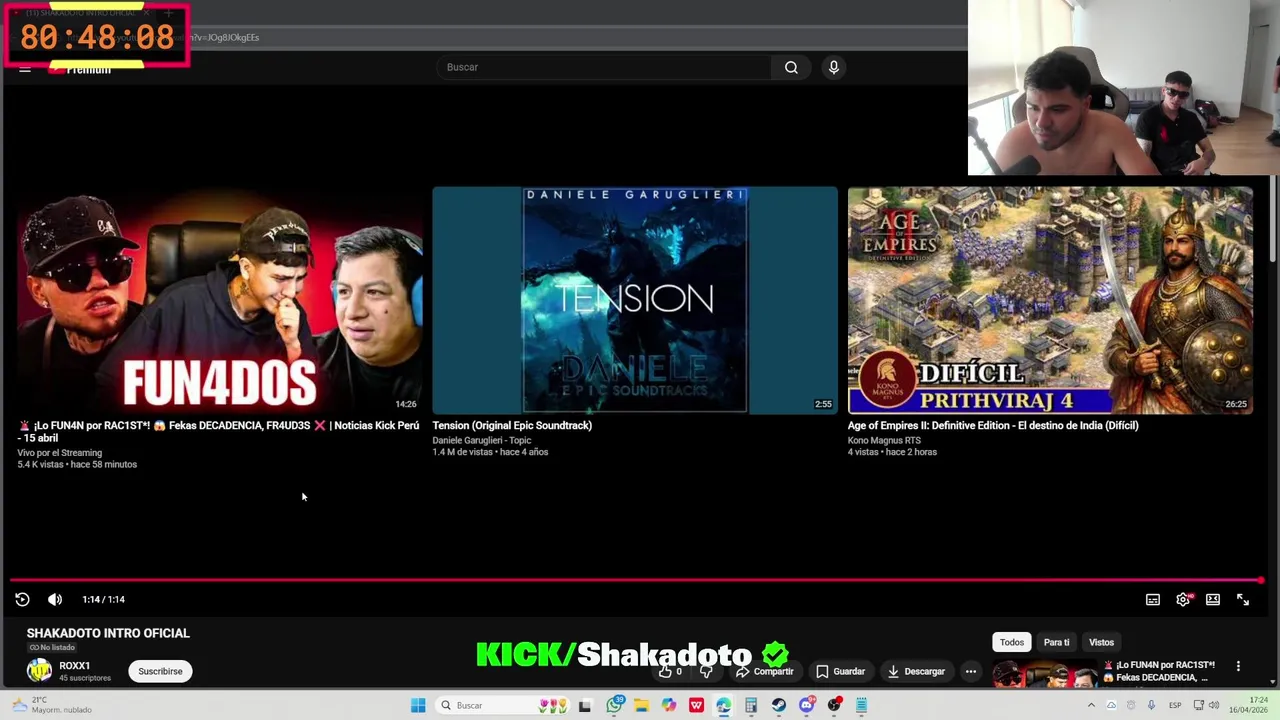The height and width of the screenshot is (720, 1280).
Task: Select the 'Todos' filter chip
Action: click(x=1012, y=642)
